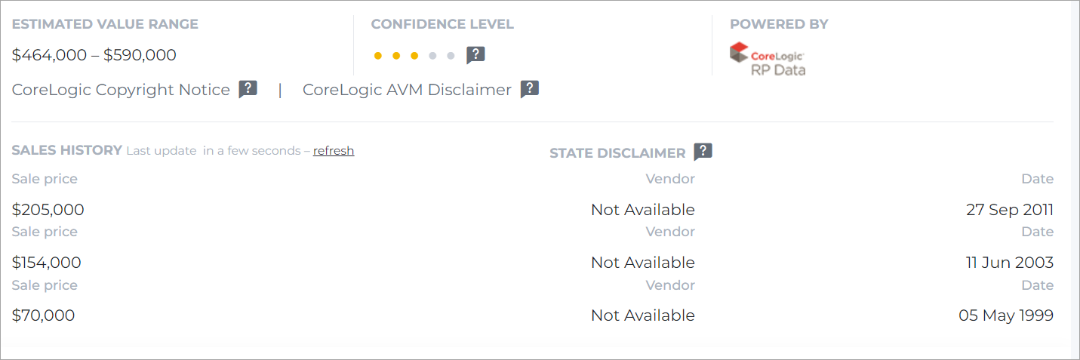
Task: Click the CoreLogic RP Data logo
Action: [x=767, y=59]
